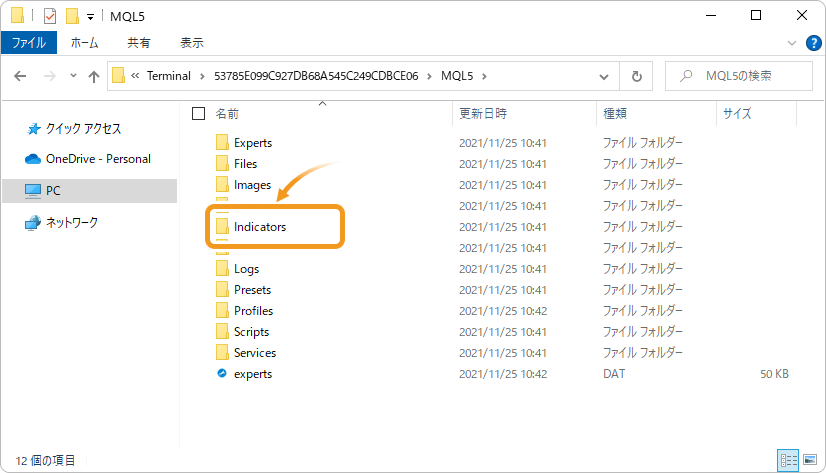The image size is (826, 473).
Task: Sort by the 名前 column header
Action: [x=227, y=113]
